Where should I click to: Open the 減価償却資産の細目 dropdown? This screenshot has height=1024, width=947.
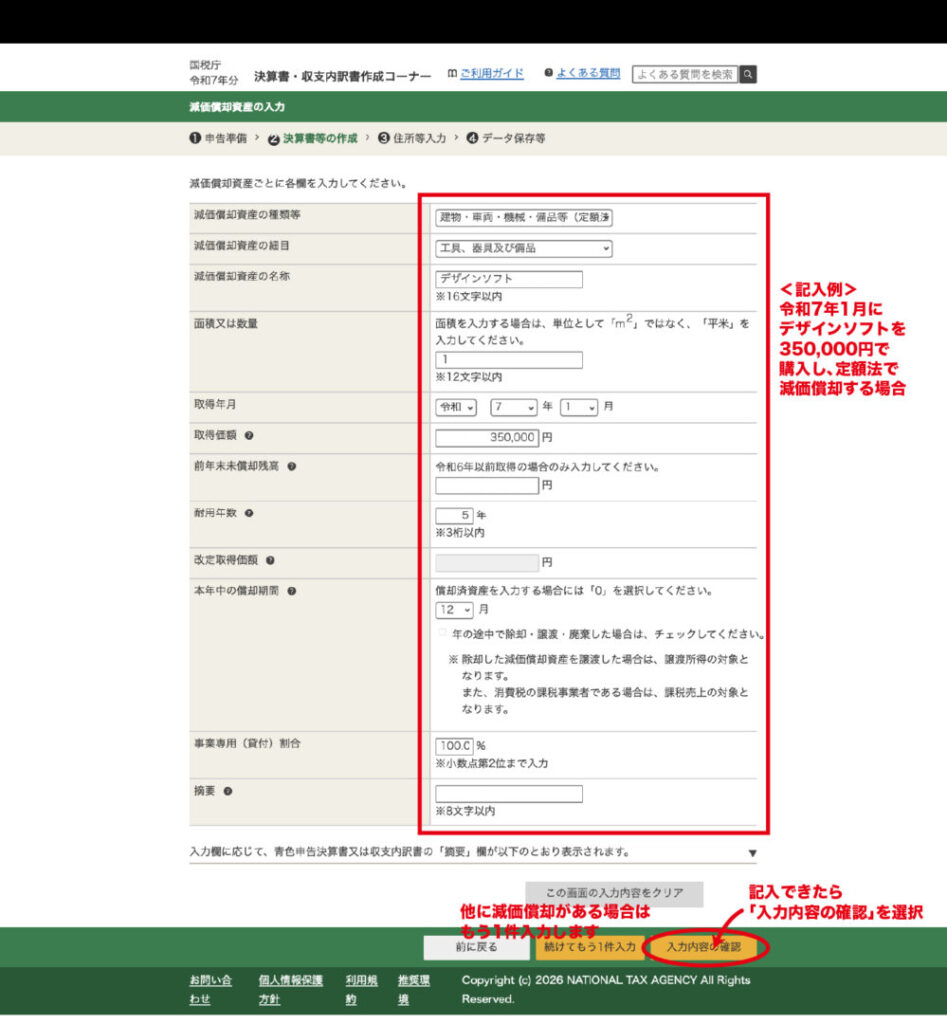[524, 248]
